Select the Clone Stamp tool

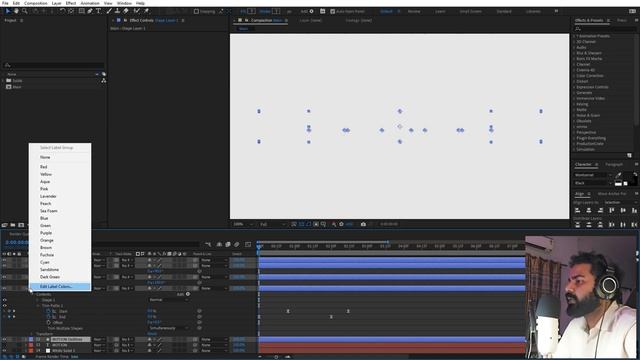pyautogui.click(x=117, y=11)
